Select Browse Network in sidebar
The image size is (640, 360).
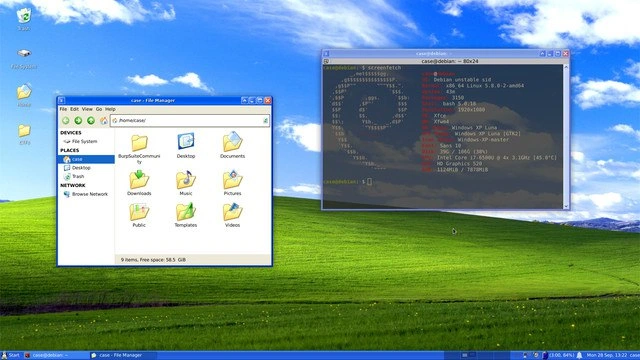86,194
